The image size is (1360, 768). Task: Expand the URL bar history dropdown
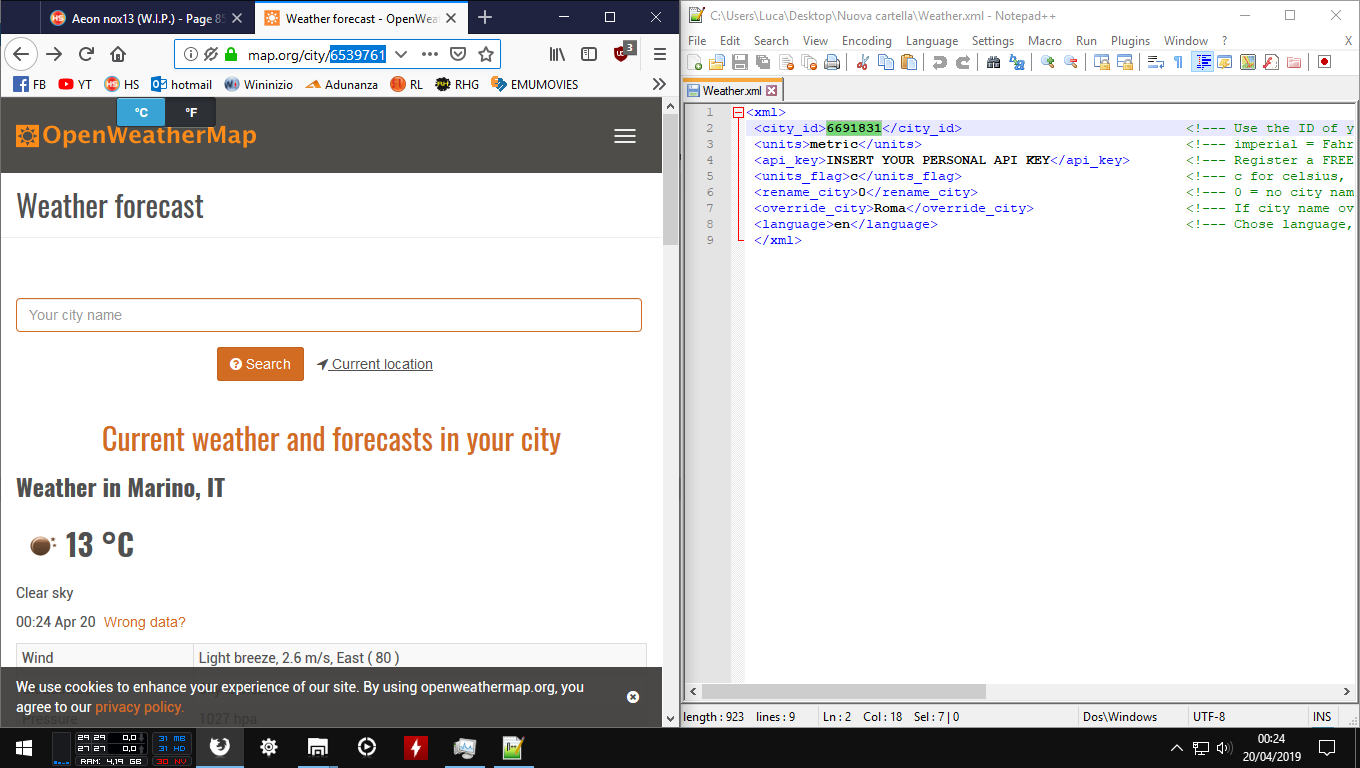401,54
